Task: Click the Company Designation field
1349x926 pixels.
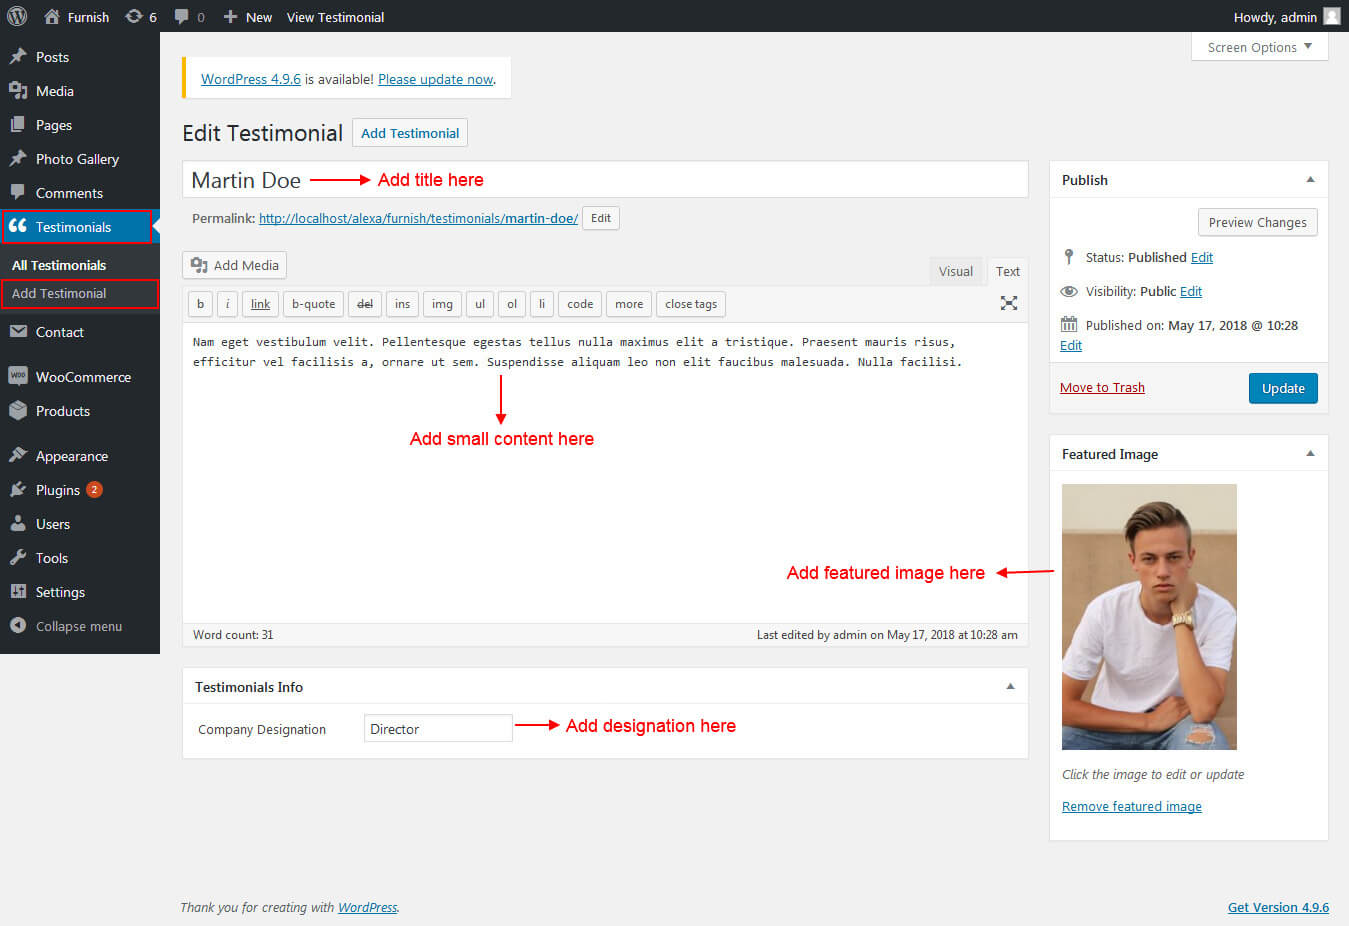Action: pyautogui.click(x=438, y=728)
